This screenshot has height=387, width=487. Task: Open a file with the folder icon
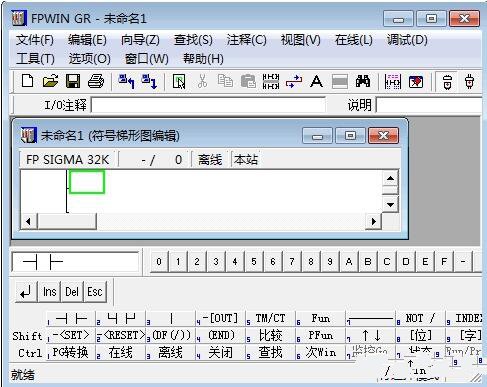(50, 81)
